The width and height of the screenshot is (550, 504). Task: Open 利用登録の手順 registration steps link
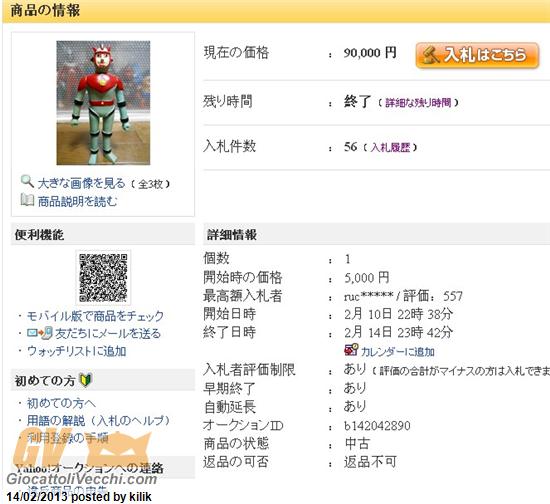point(68,438)
